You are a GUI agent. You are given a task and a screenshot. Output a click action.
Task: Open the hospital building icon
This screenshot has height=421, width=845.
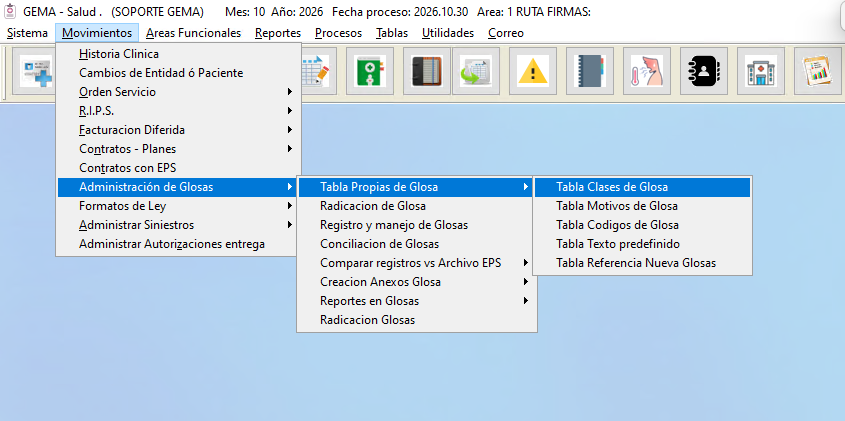click(x=761, y=71)
